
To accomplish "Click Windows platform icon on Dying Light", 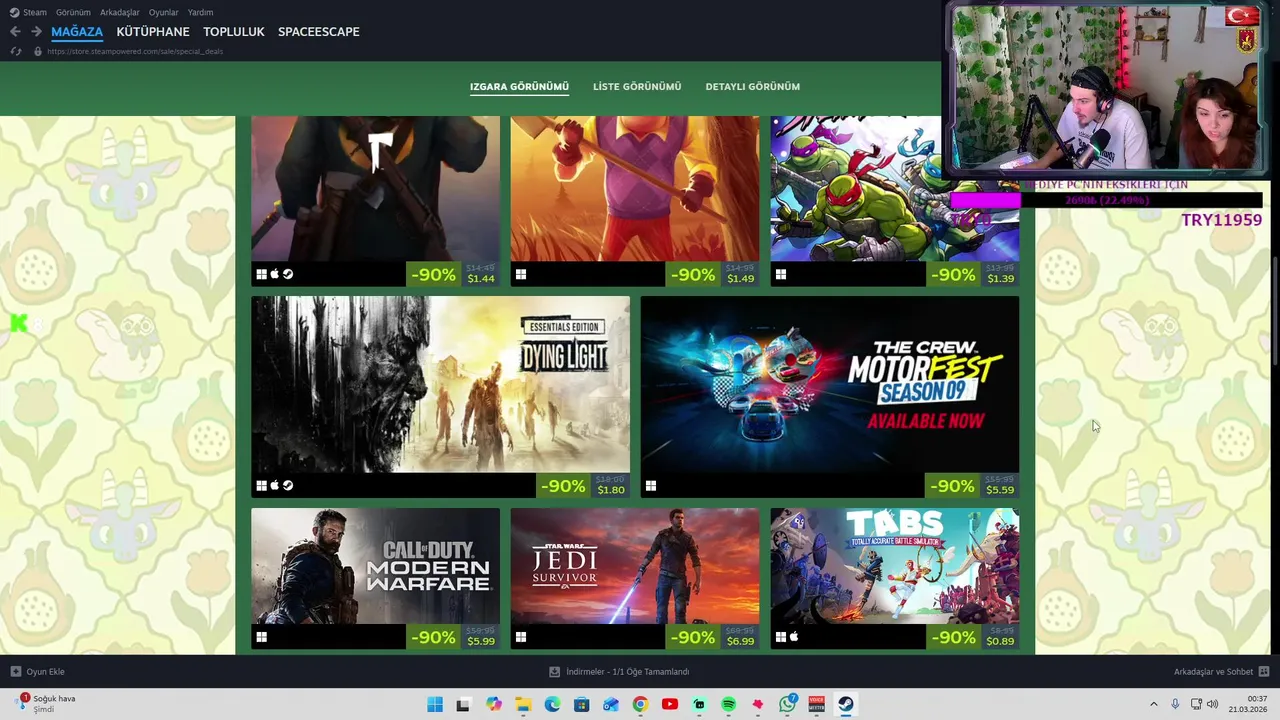I will point(261,486).
